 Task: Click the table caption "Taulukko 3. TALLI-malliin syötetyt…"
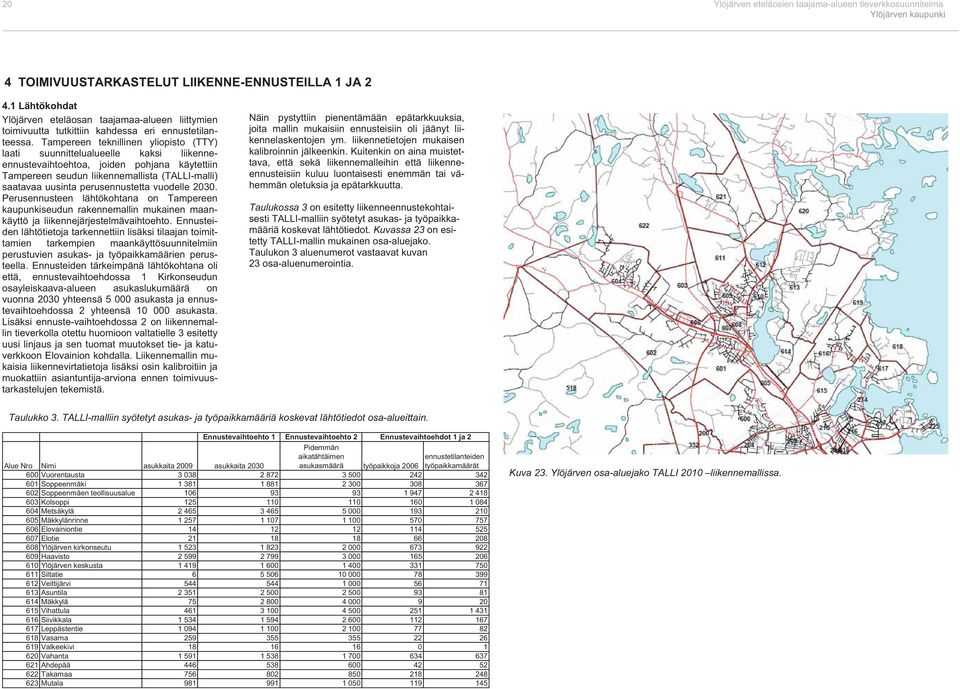(x=218, y=418)
